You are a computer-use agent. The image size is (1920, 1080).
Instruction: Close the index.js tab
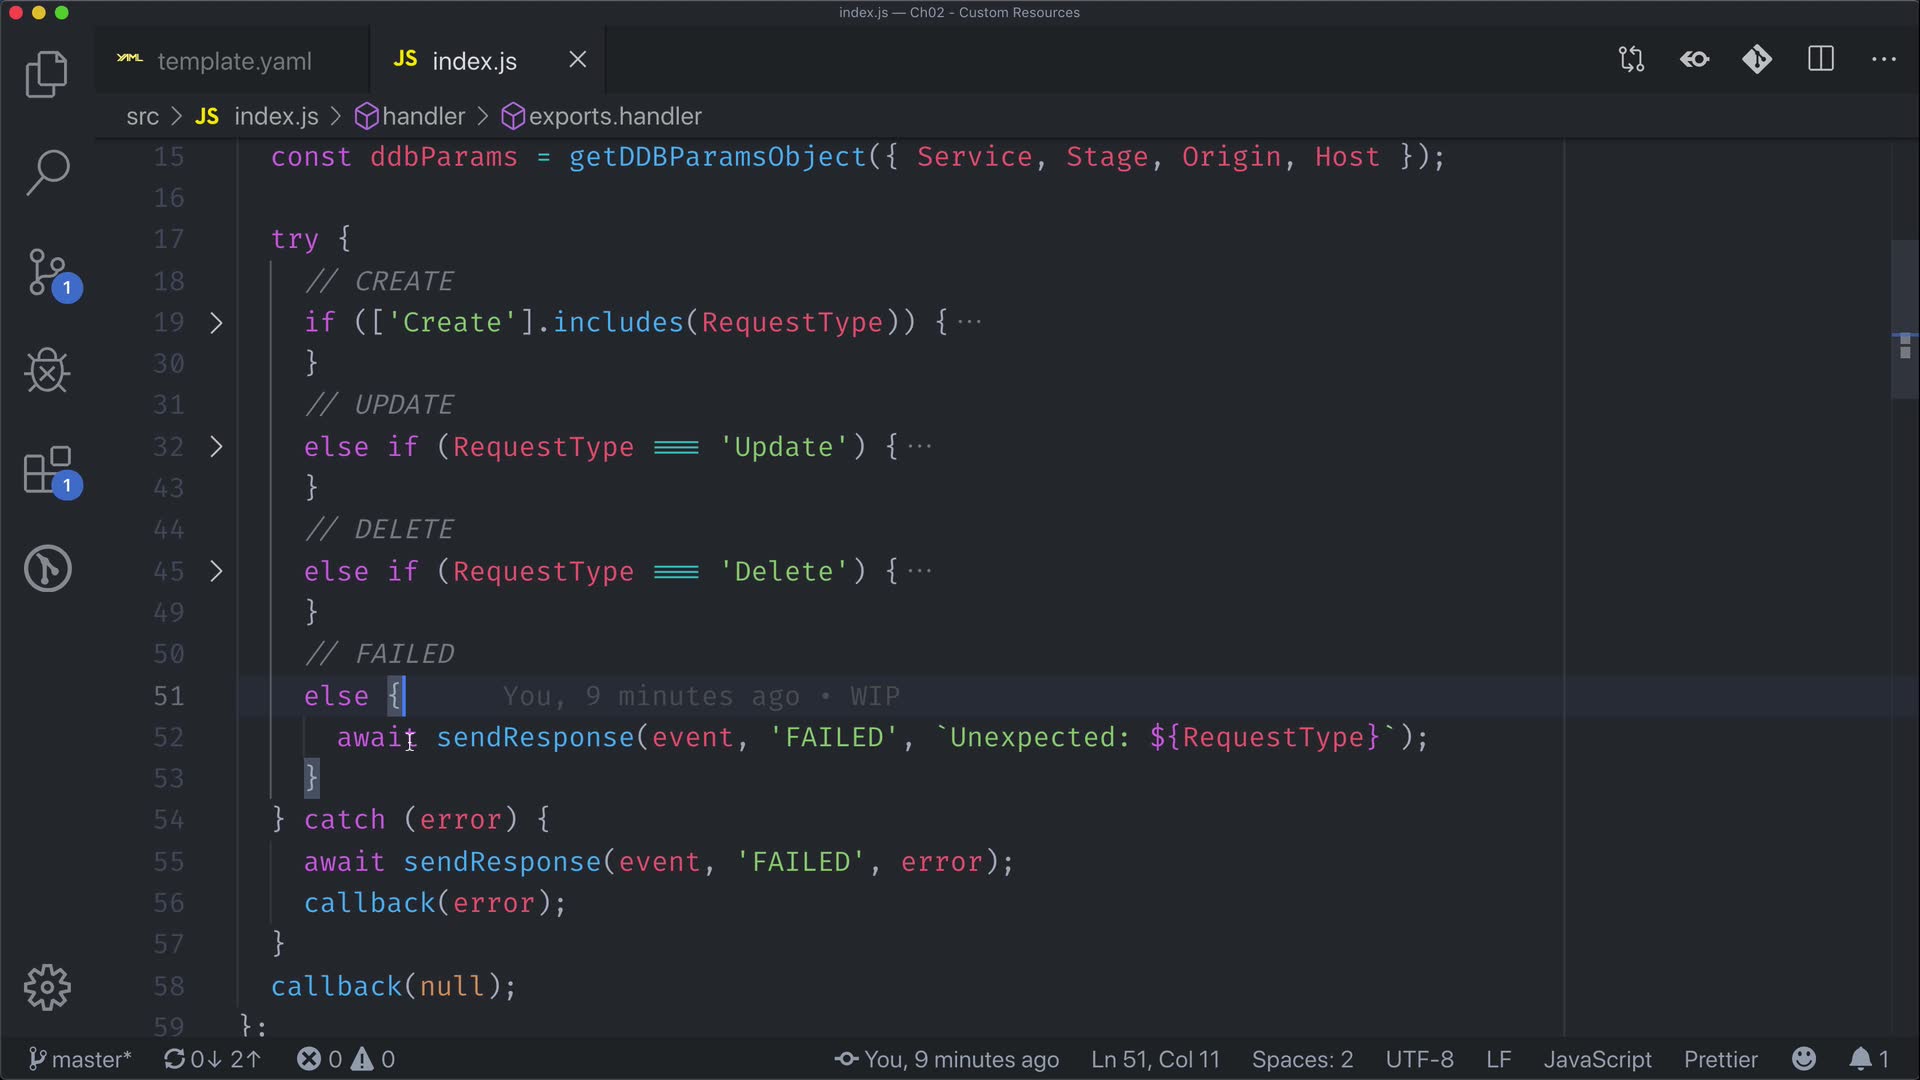point(578,60)
